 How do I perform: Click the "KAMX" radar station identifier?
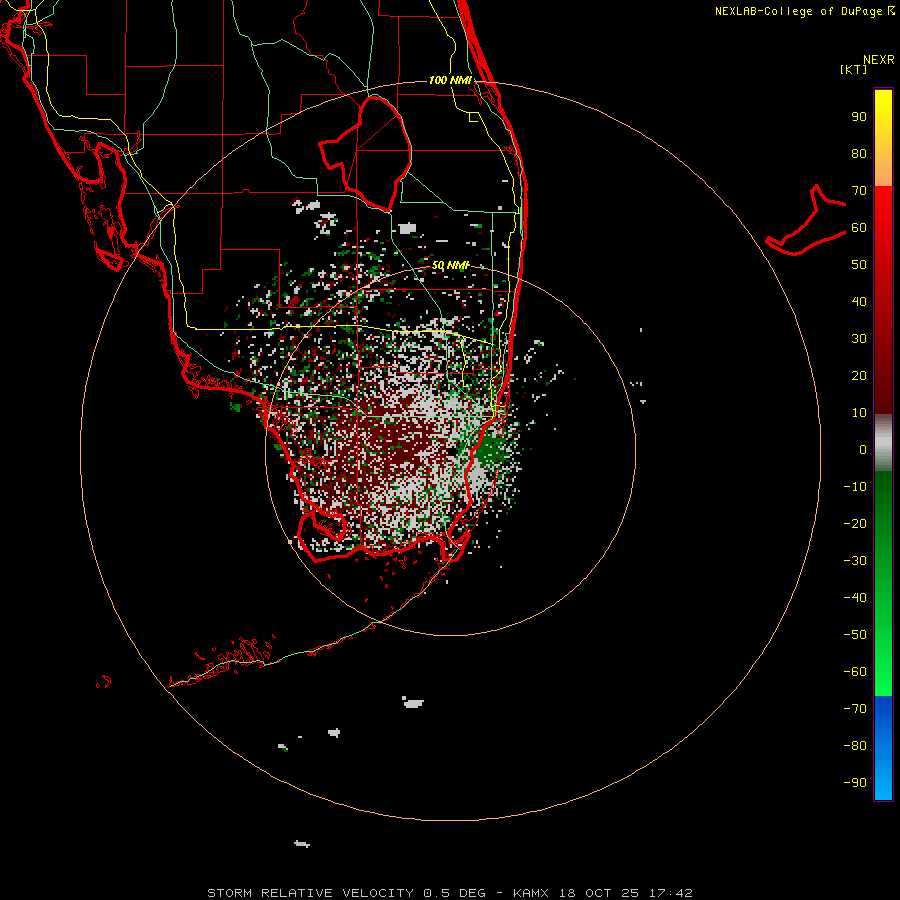tap(531, 893)
